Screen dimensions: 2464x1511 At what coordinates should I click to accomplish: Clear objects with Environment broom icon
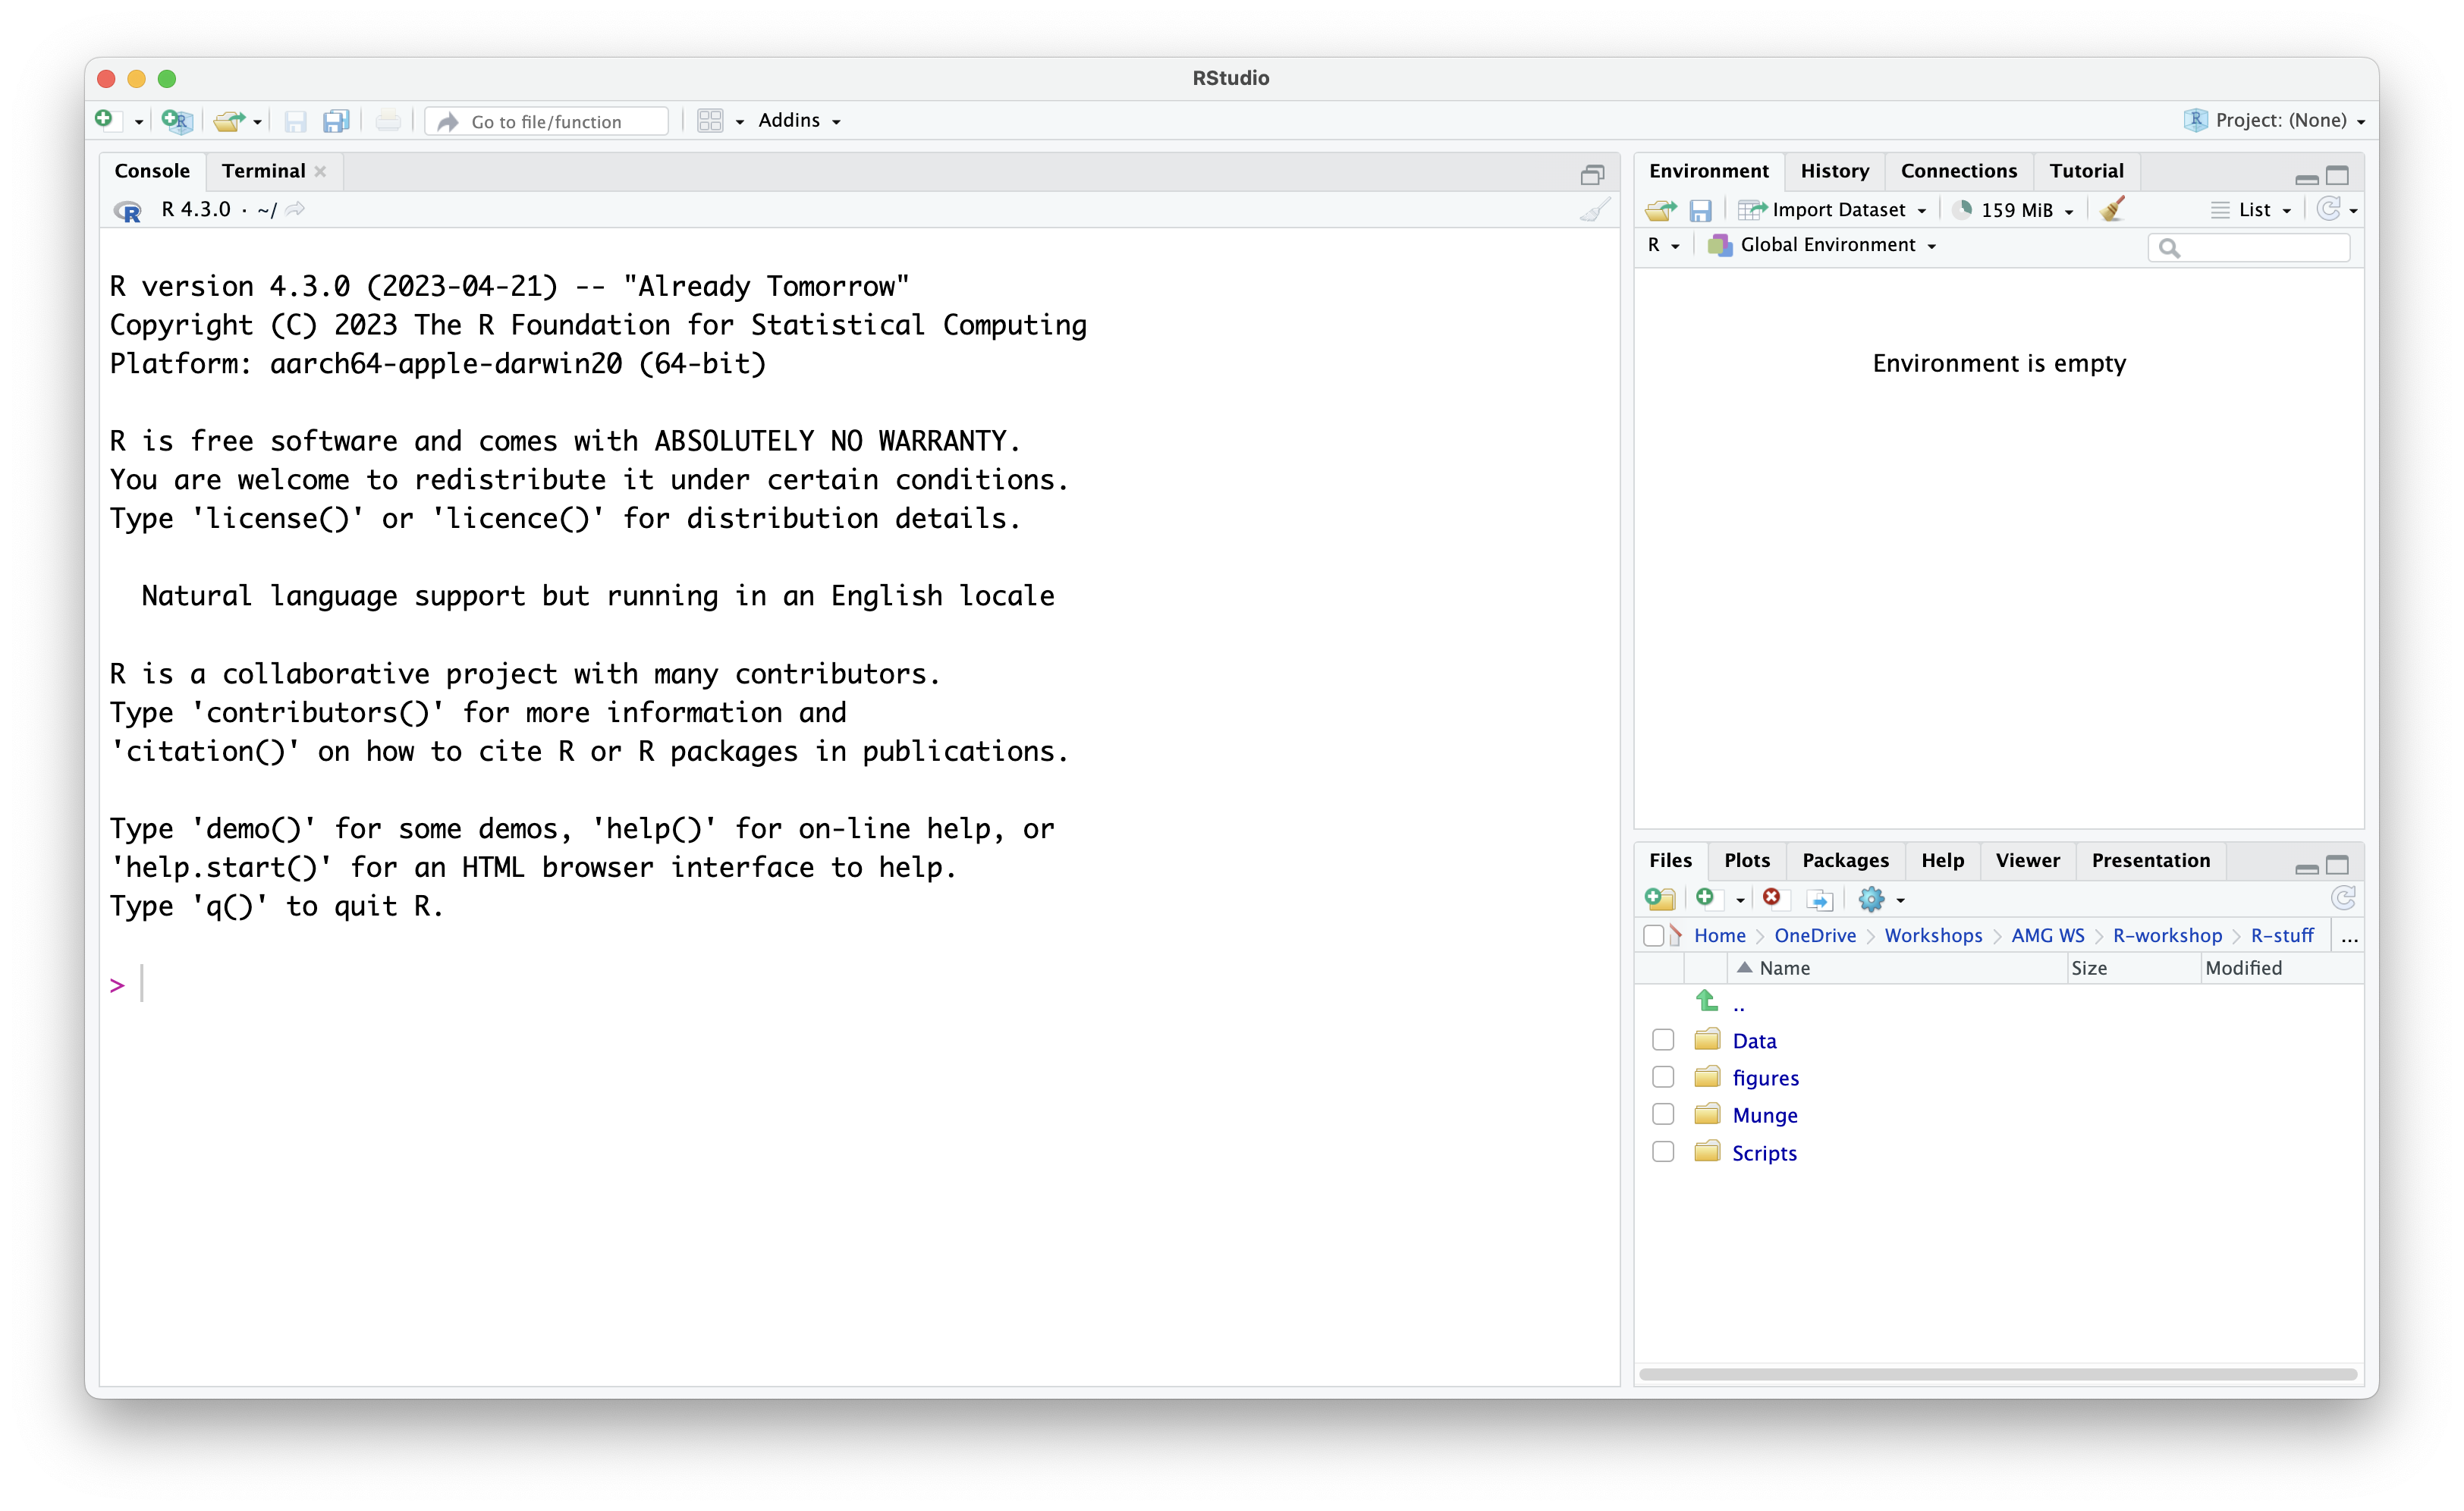2112,209
